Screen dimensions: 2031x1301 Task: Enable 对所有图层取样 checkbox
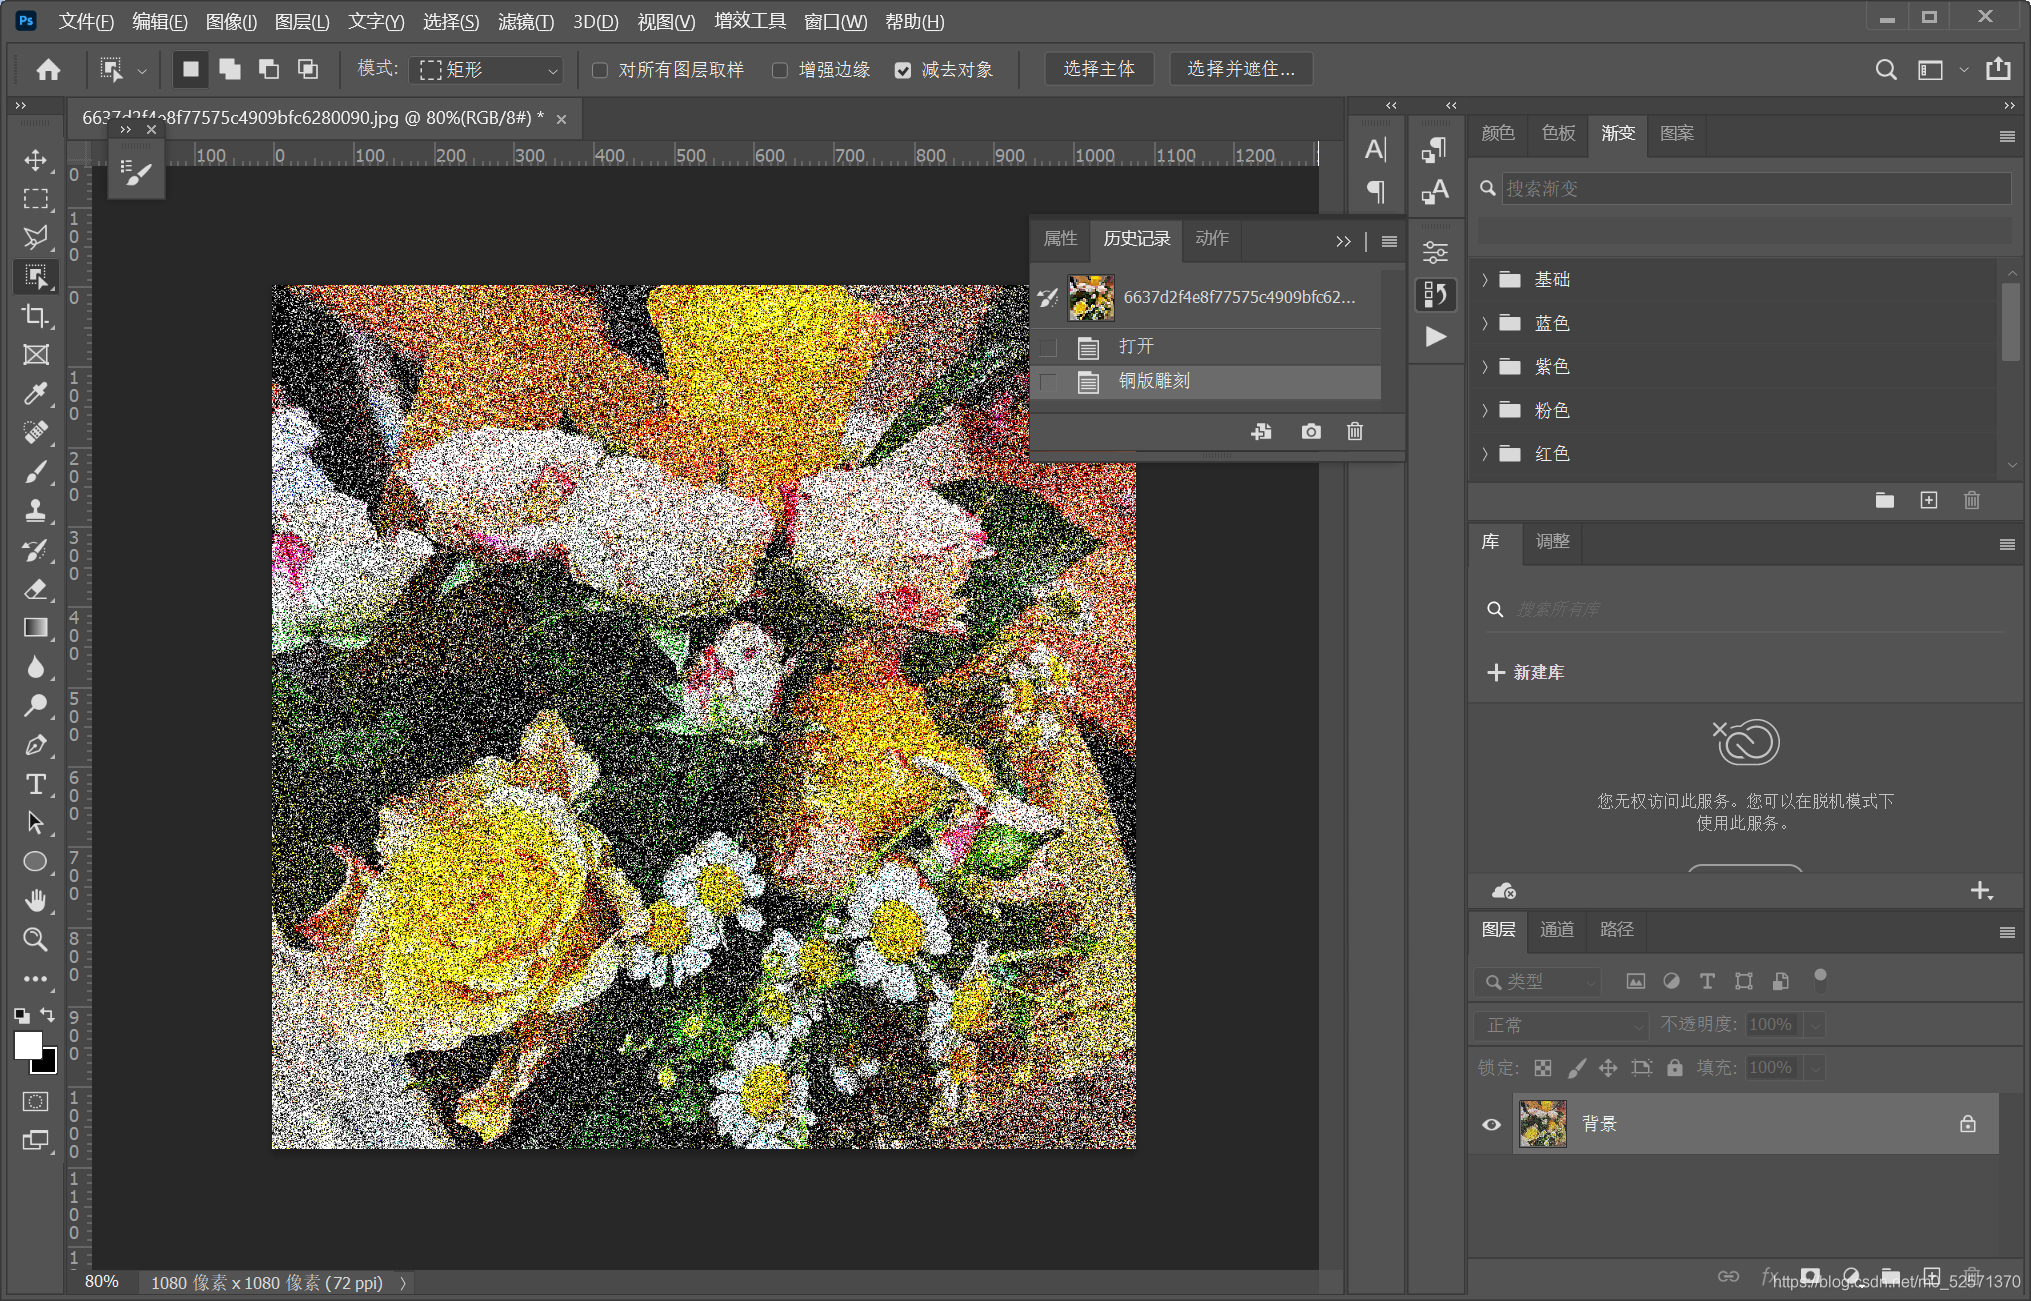[600, 70]
